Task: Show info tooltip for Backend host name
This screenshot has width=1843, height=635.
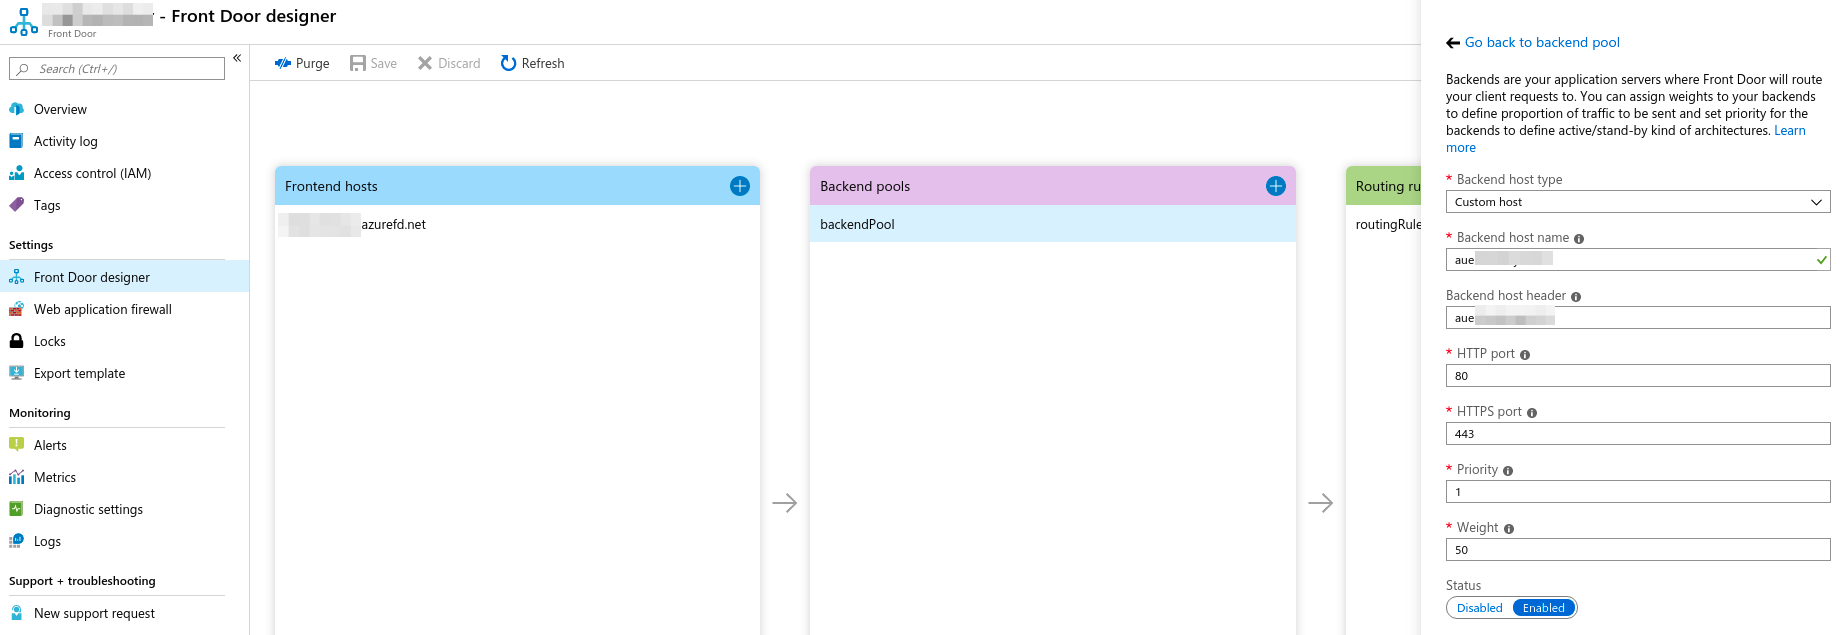Action: coord(1579,239)
